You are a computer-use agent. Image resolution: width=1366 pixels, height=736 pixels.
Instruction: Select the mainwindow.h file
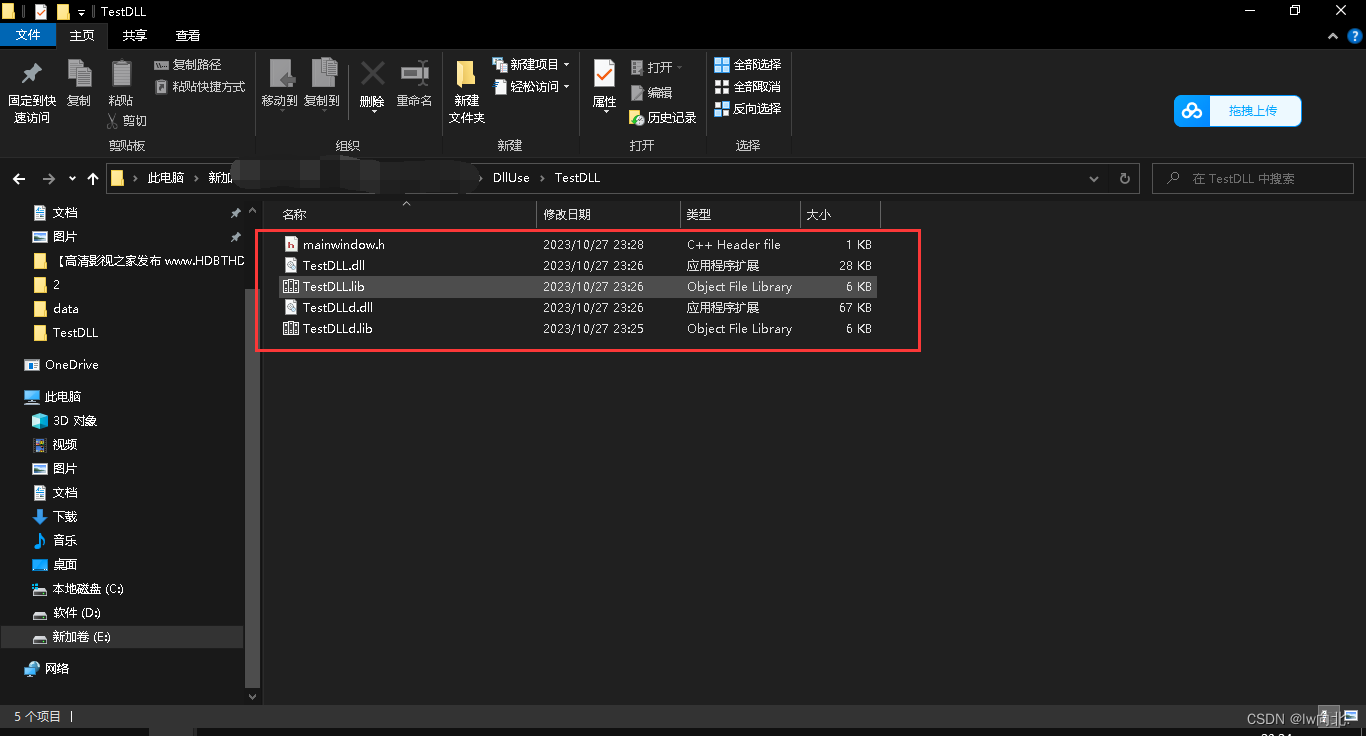click(577, 244)
